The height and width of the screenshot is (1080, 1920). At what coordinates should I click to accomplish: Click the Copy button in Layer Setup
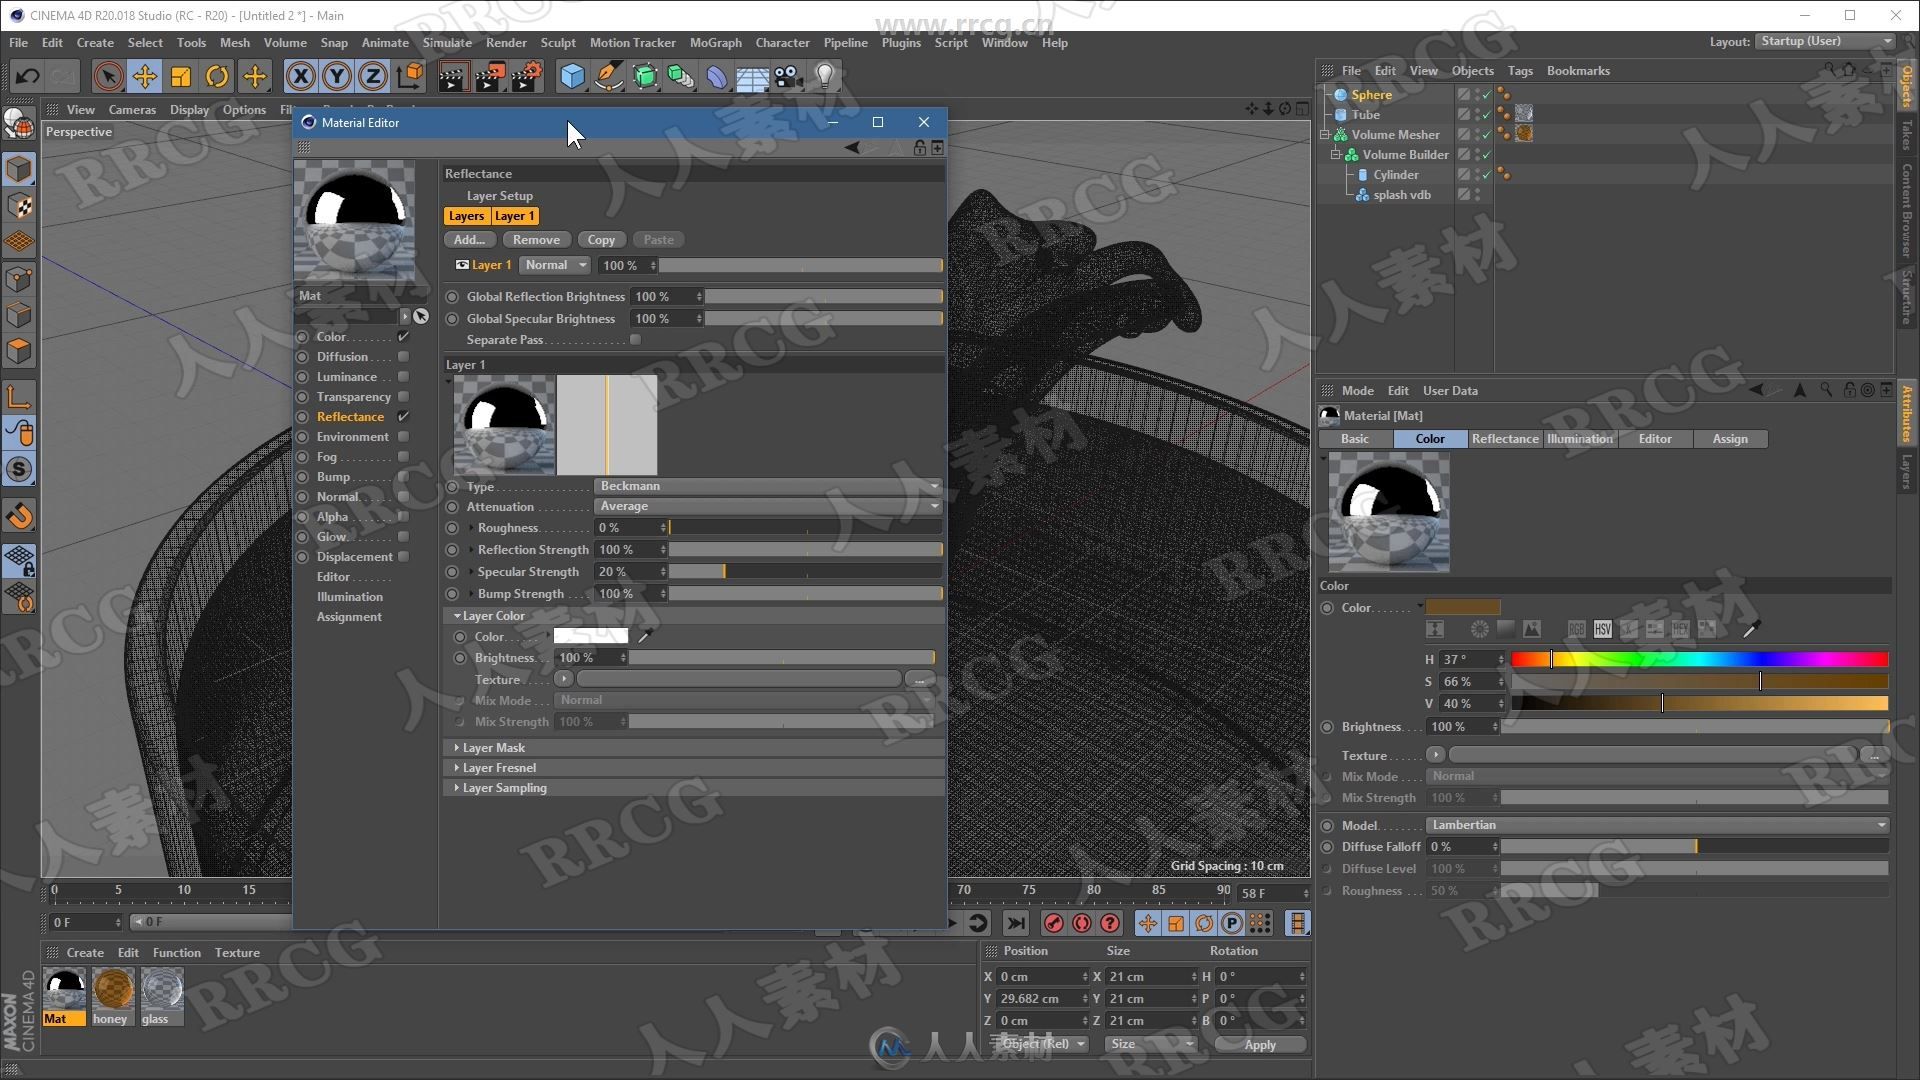pyautogui.click(x=601, y=239)
